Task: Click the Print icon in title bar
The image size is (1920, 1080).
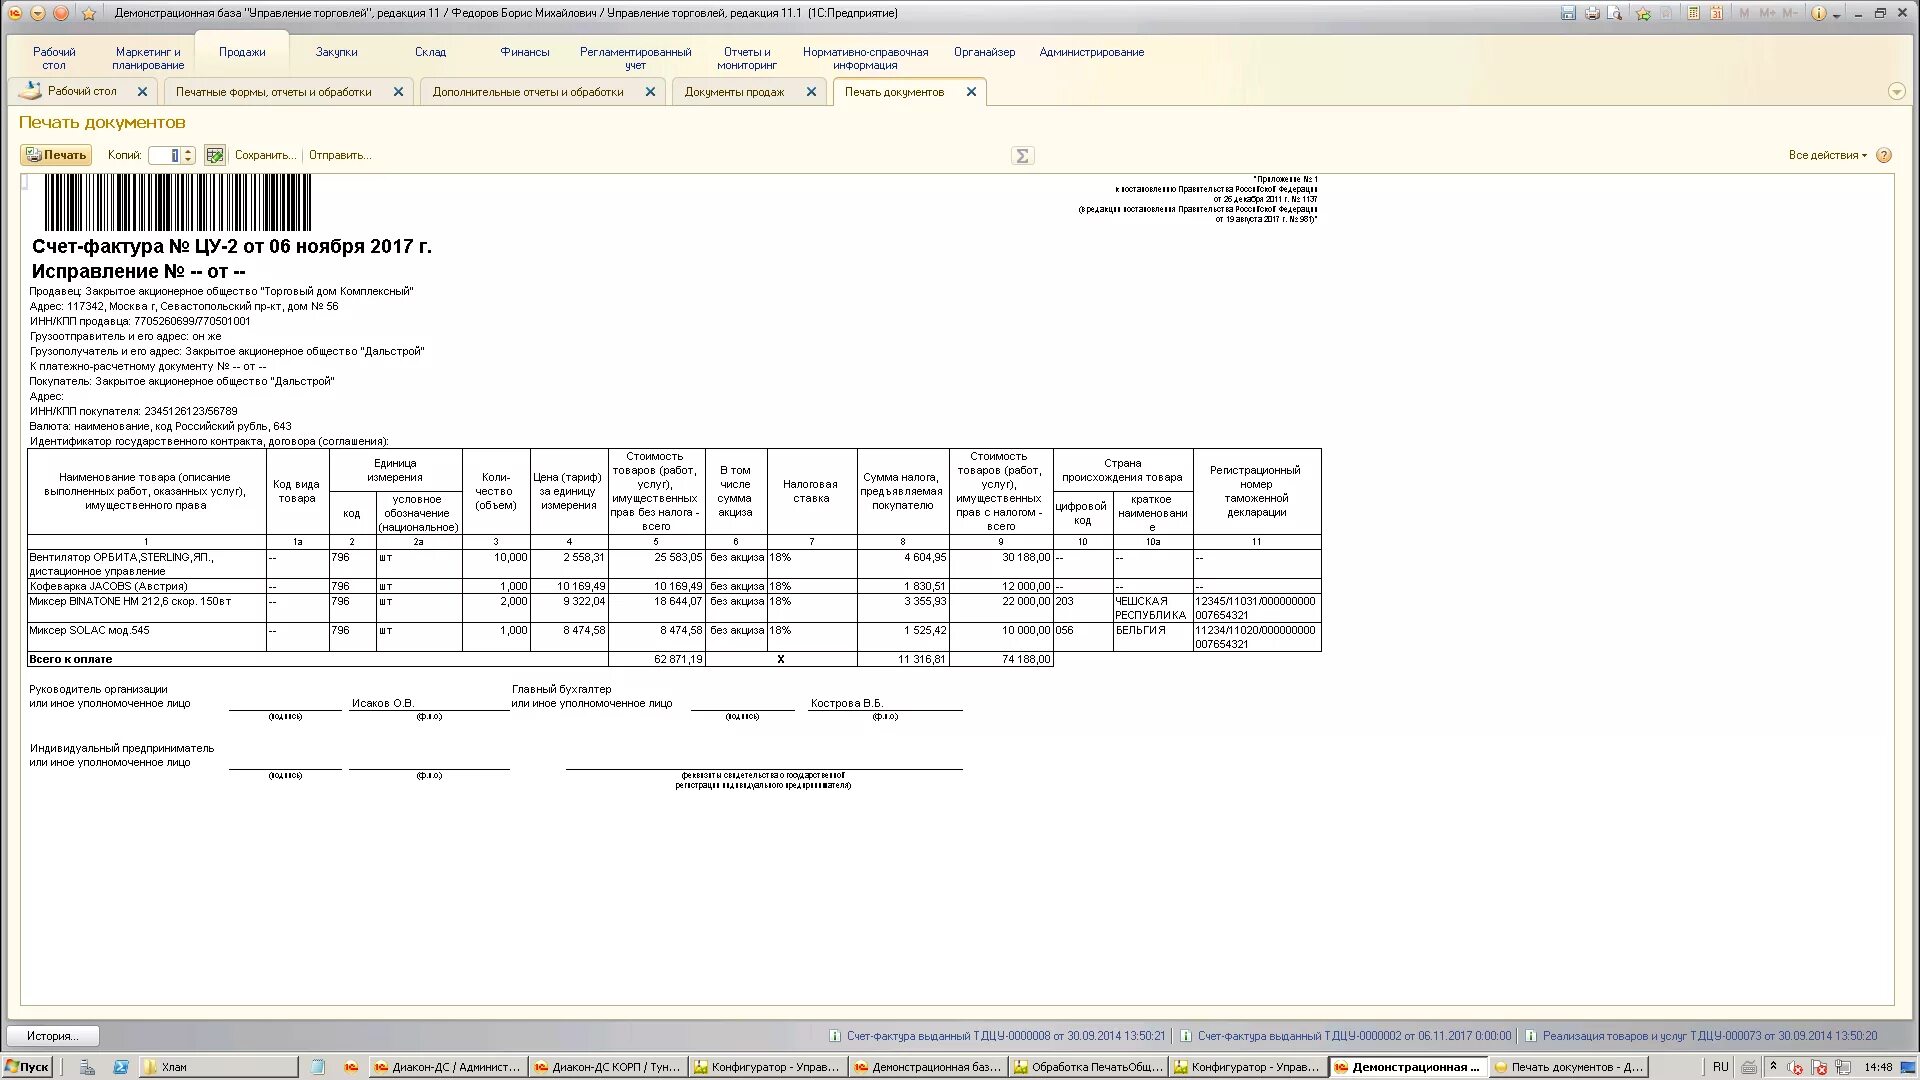Action: coord(1592,13)
